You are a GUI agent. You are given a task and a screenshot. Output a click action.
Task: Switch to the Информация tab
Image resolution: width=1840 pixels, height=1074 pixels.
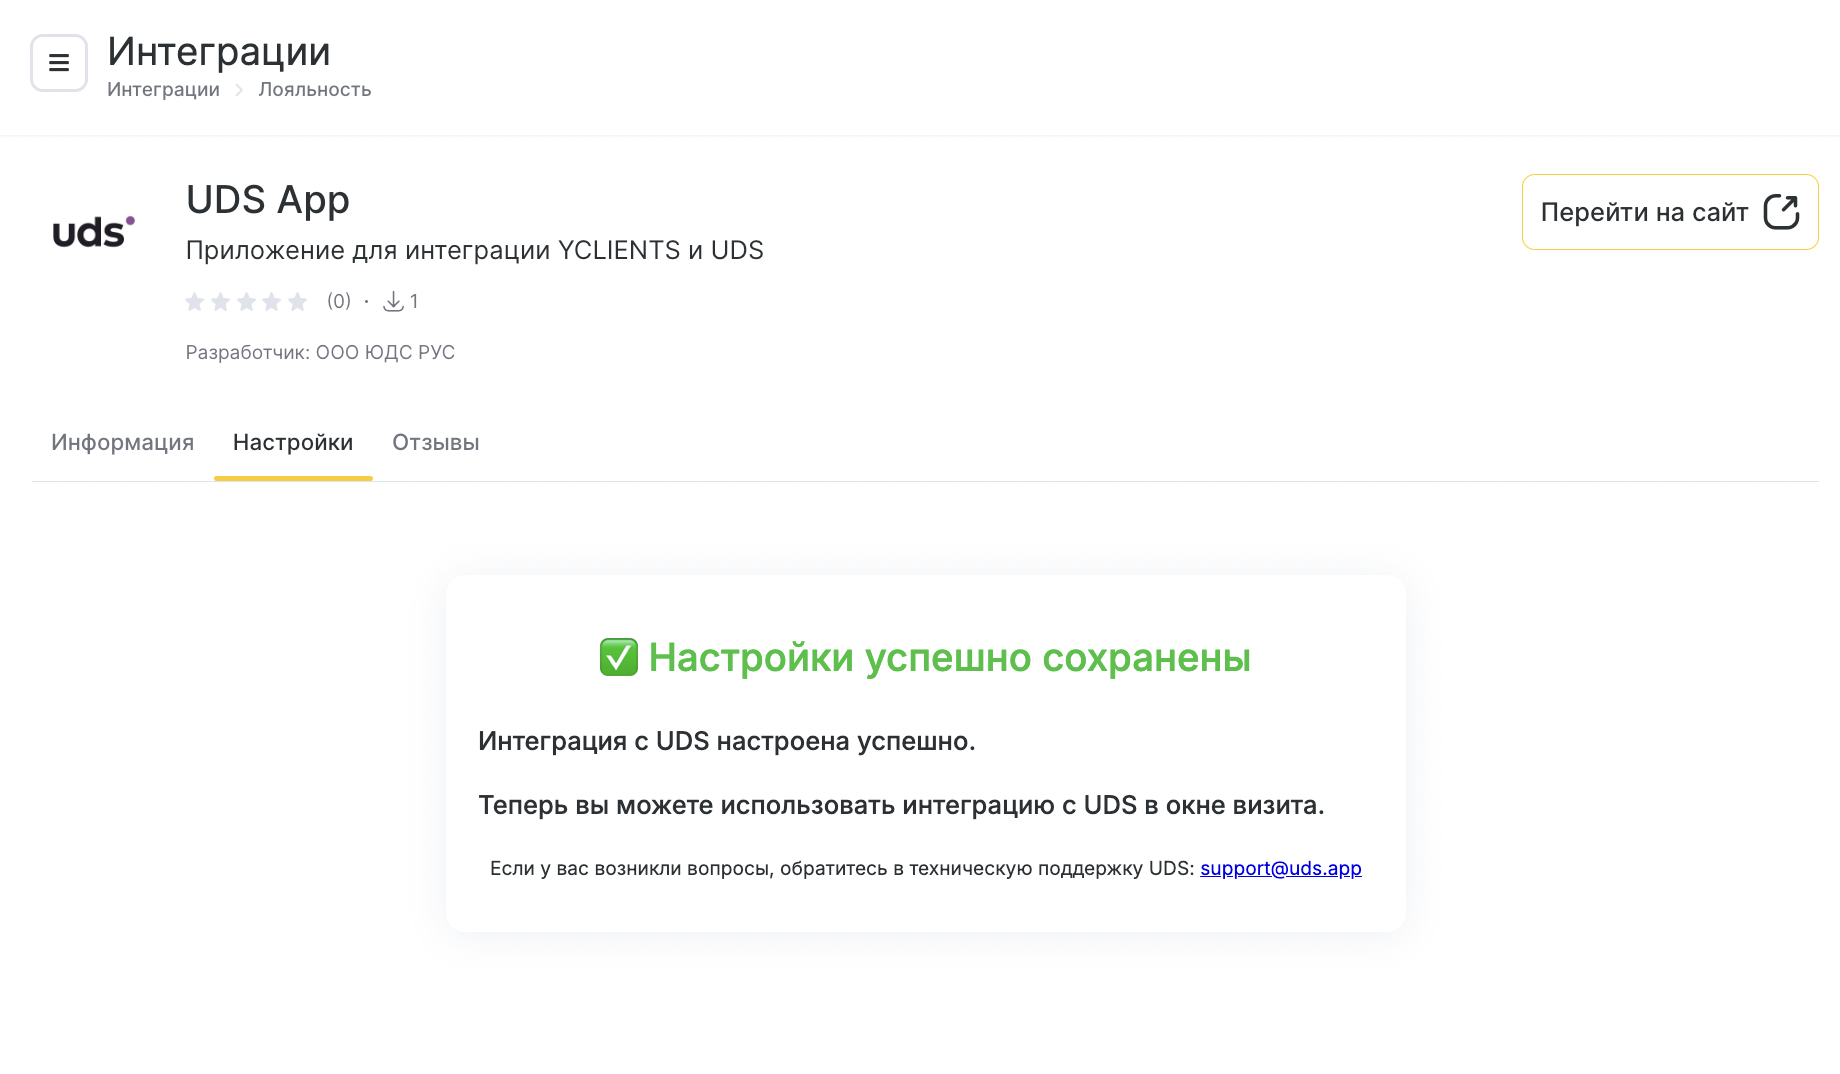coord(123,442)
